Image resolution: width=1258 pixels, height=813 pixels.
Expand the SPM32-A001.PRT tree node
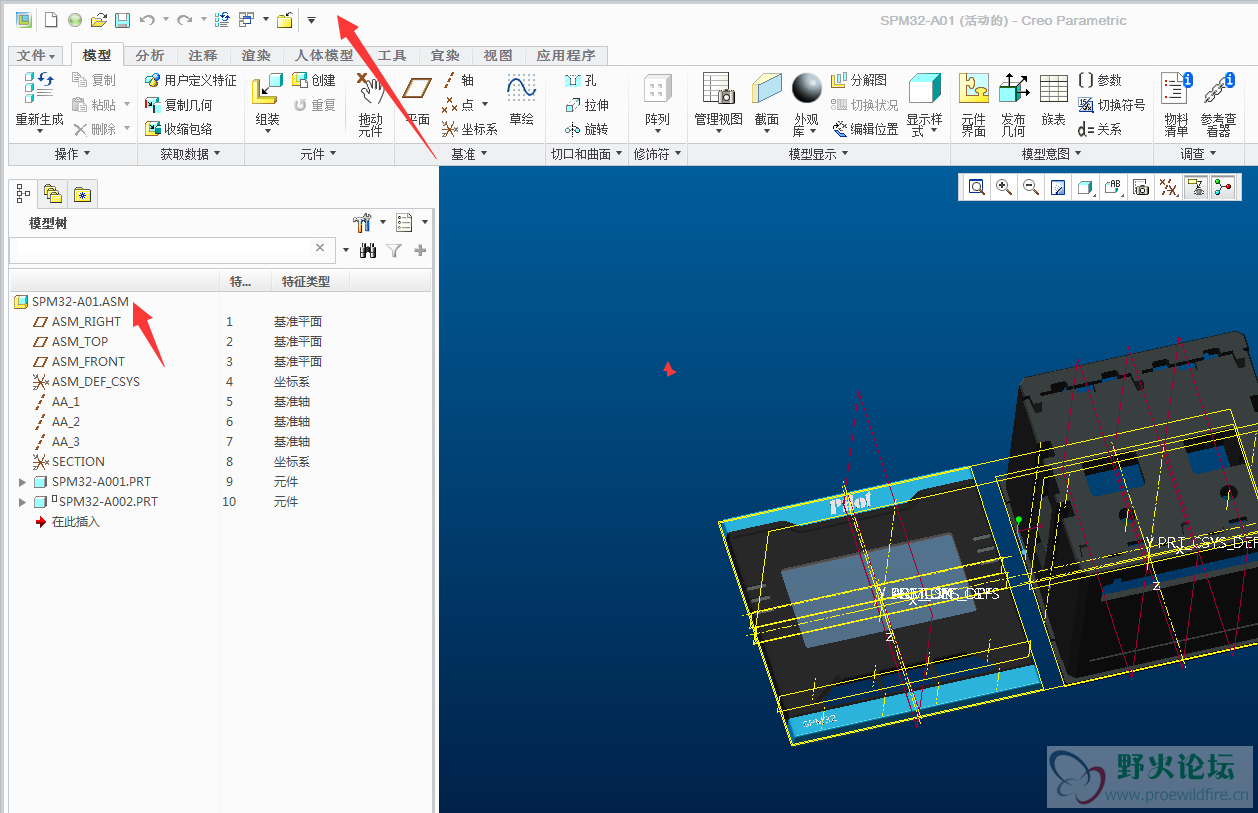(23, 482)
